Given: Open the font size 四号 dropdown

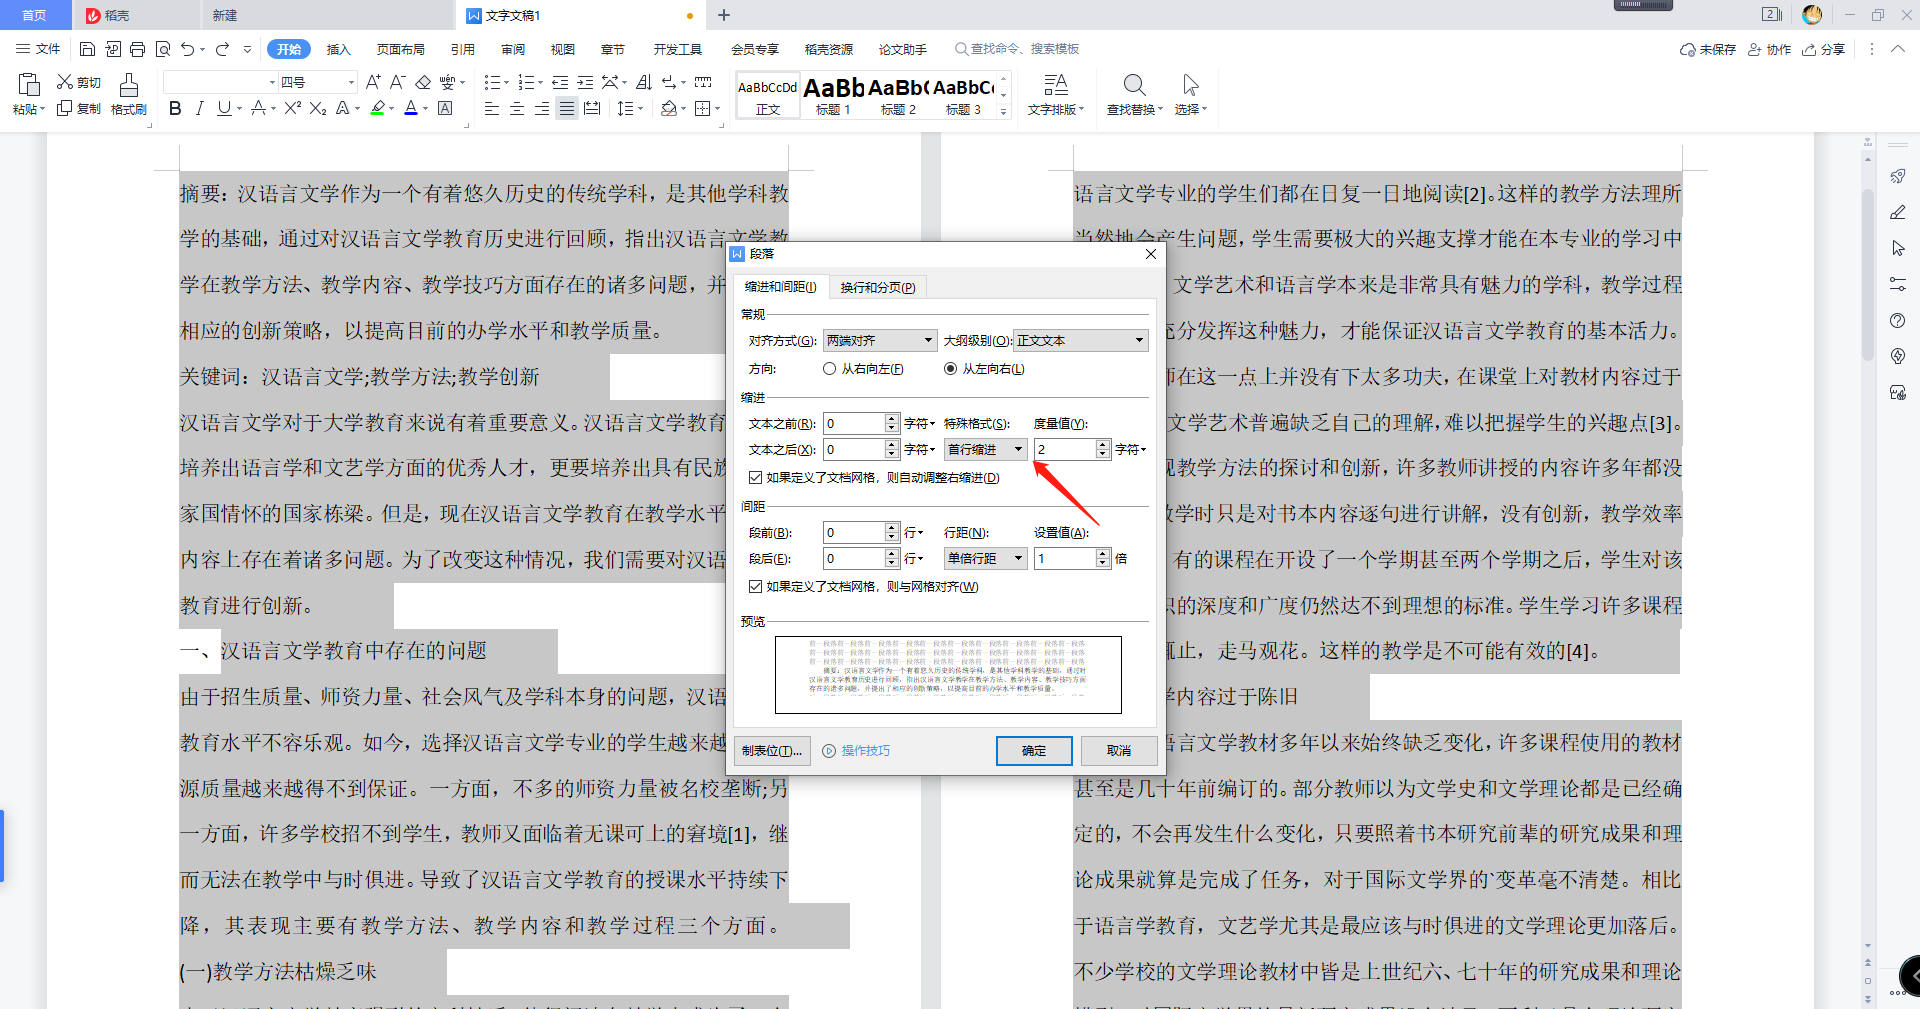Looking at the screenshot, I should point(351,82).
